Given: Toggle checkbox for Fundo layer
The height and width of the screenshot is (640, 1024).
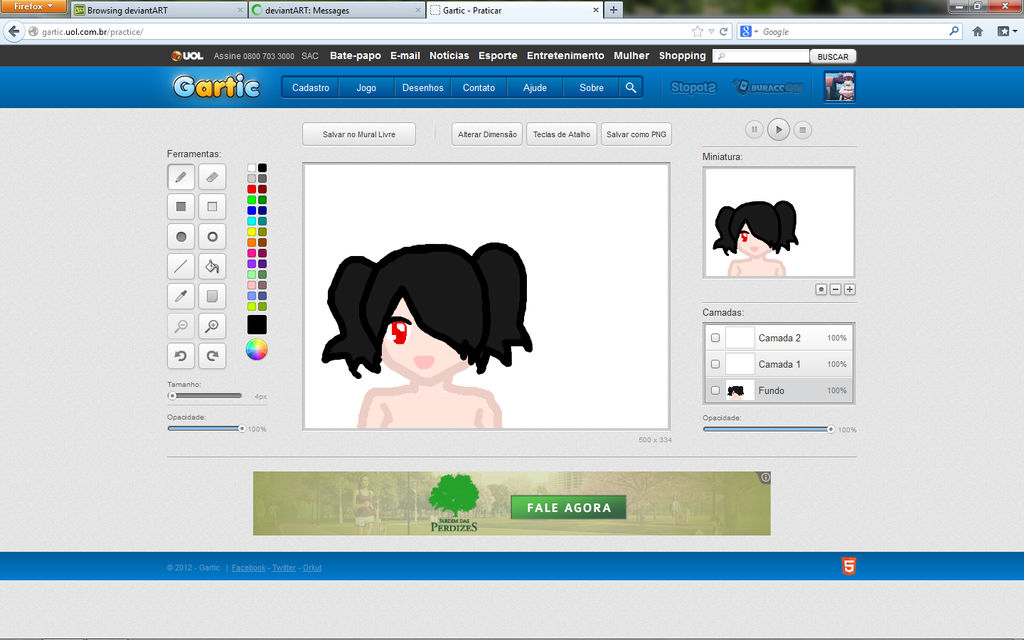Looking at the screenshot, I should tap(715, 391).
